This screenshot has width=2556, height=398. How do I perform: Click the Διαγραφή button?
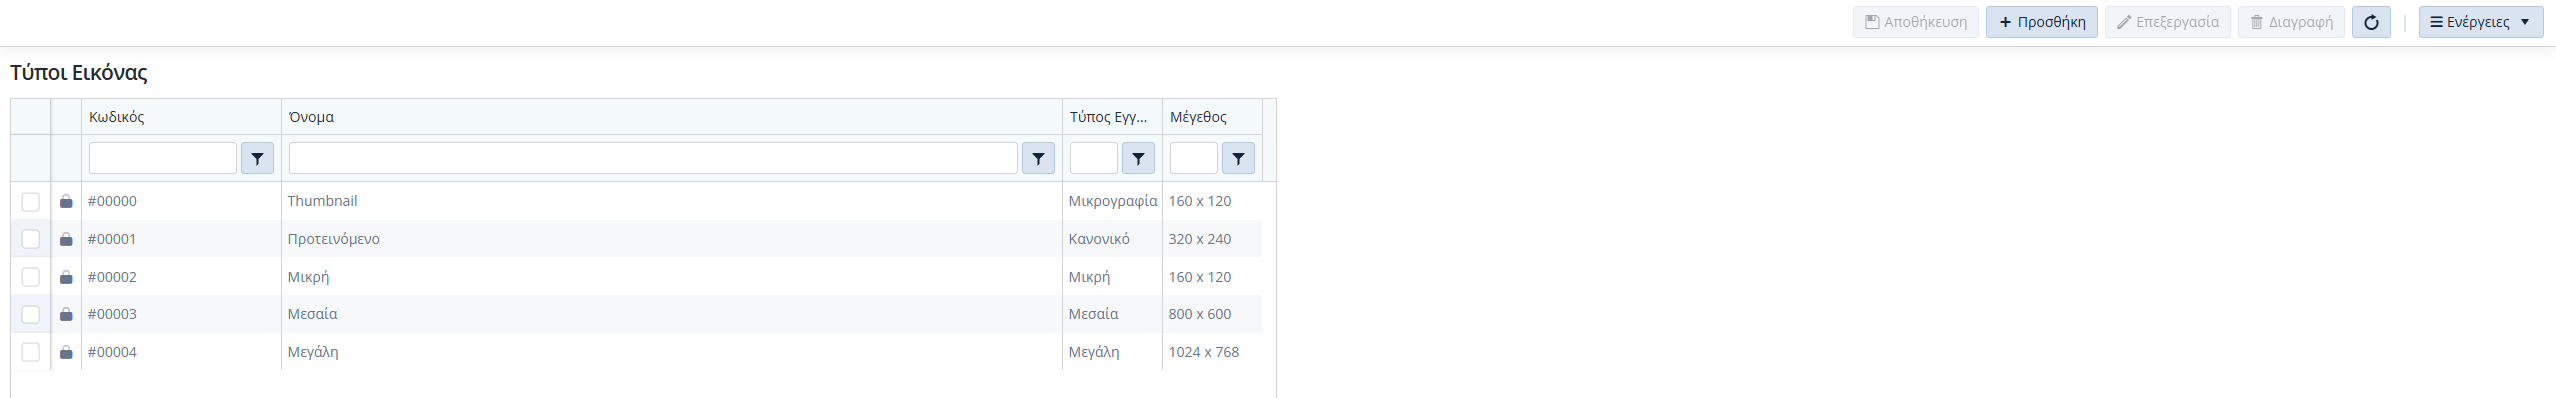tap(2291, 22)
